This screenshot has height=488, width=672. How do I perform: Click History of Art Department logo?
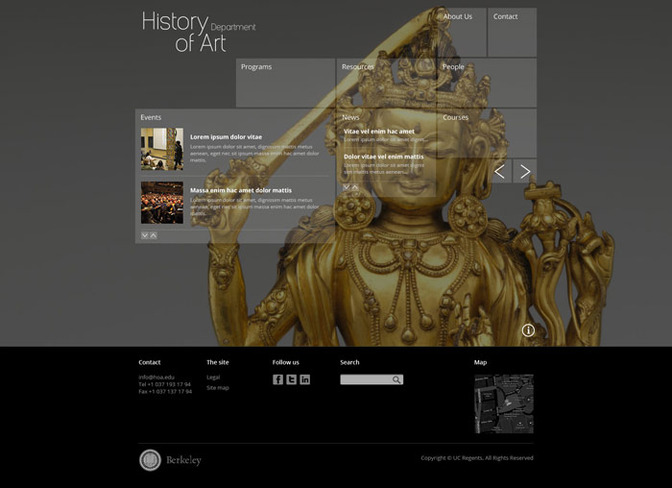click(198, 32)
